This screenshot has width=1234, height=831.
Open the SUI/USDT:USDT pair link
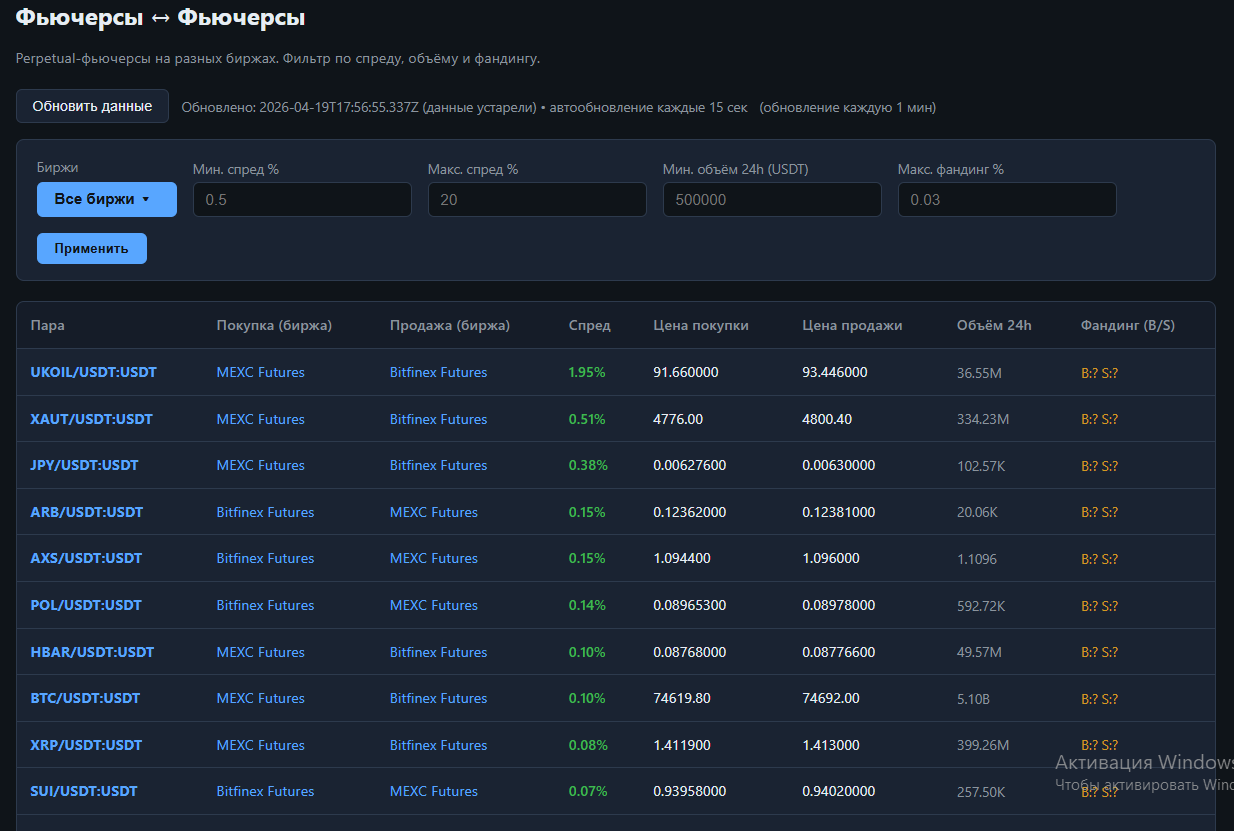(x=84, y=791)
